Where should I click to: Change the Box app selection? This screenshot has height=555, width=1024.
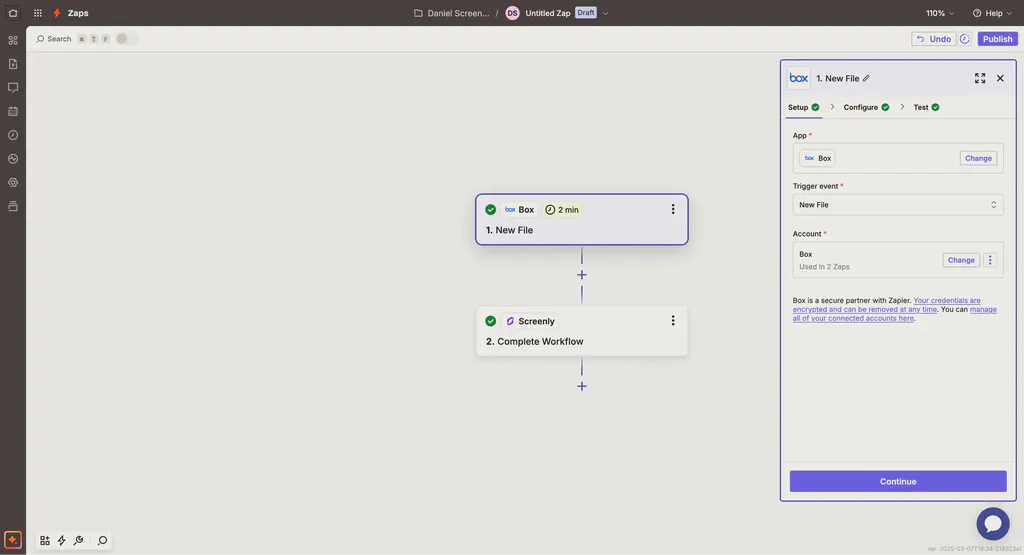pyautogui.click(x=978, y=158)
